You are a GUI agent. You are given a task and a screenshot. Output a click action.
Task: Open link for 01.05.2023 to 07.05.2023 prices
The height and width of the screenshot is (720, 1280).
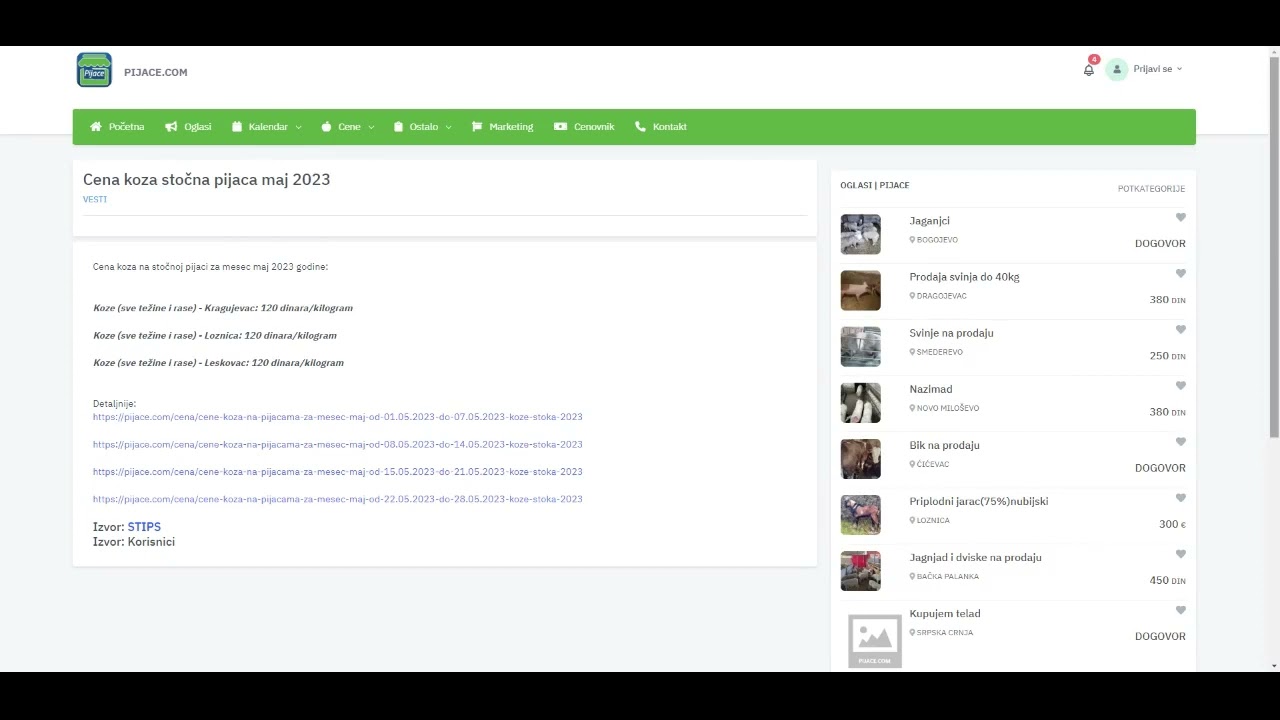338,417
